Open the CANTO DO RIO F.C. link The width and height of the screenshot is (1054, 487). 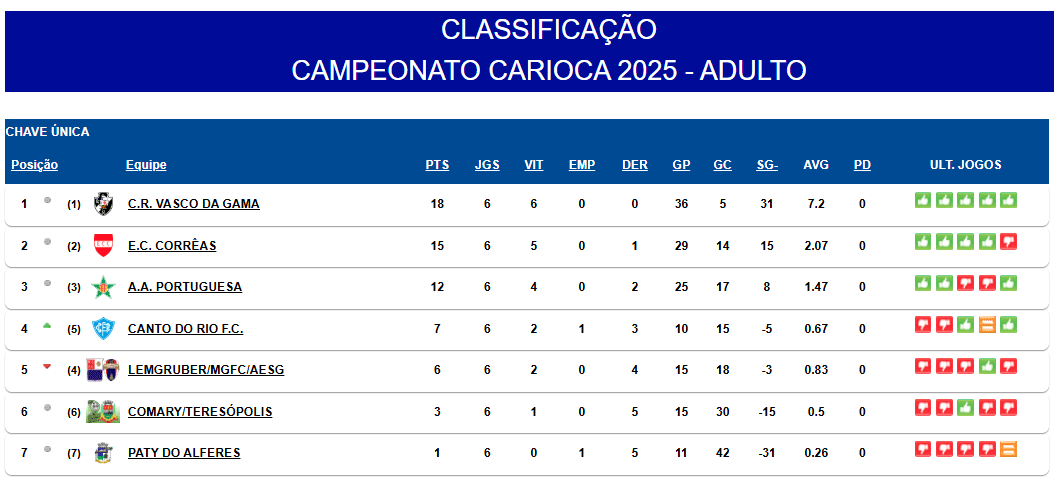coord(185,329)
